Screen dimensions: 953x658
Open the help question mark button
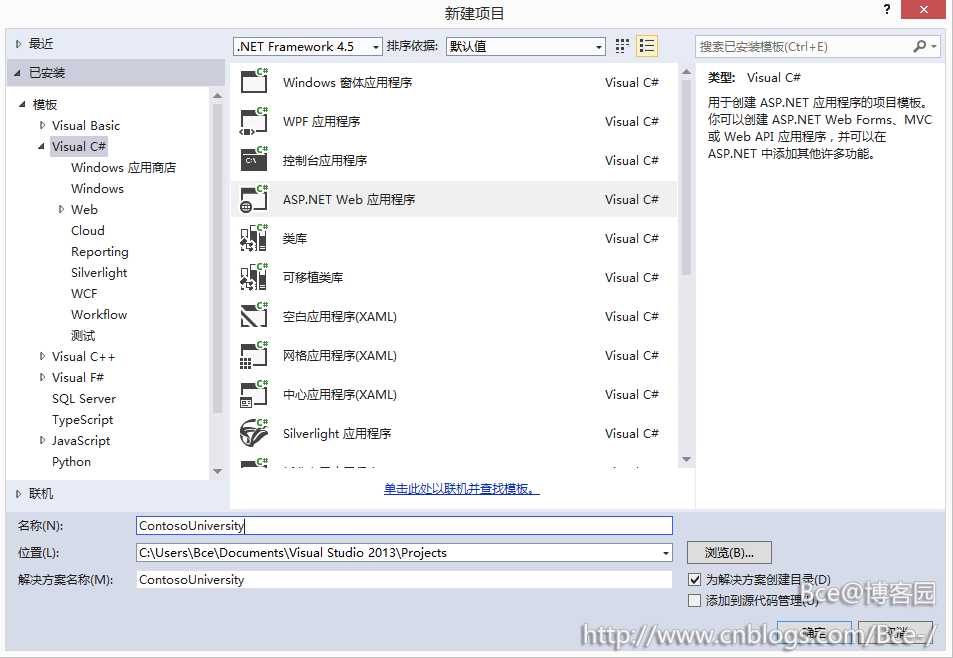click(887, 9)
